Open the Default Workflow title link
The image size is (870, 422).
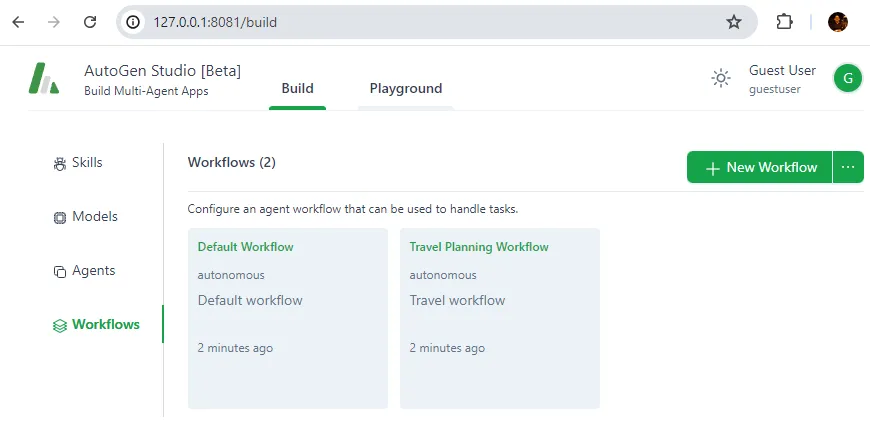click(x=245, y=247)
